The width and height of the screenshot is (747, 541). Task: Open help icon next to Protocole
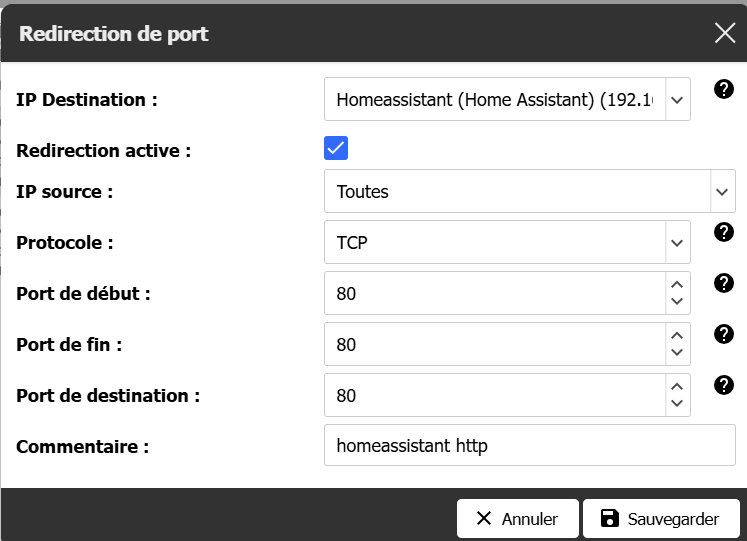click(724, 232)
